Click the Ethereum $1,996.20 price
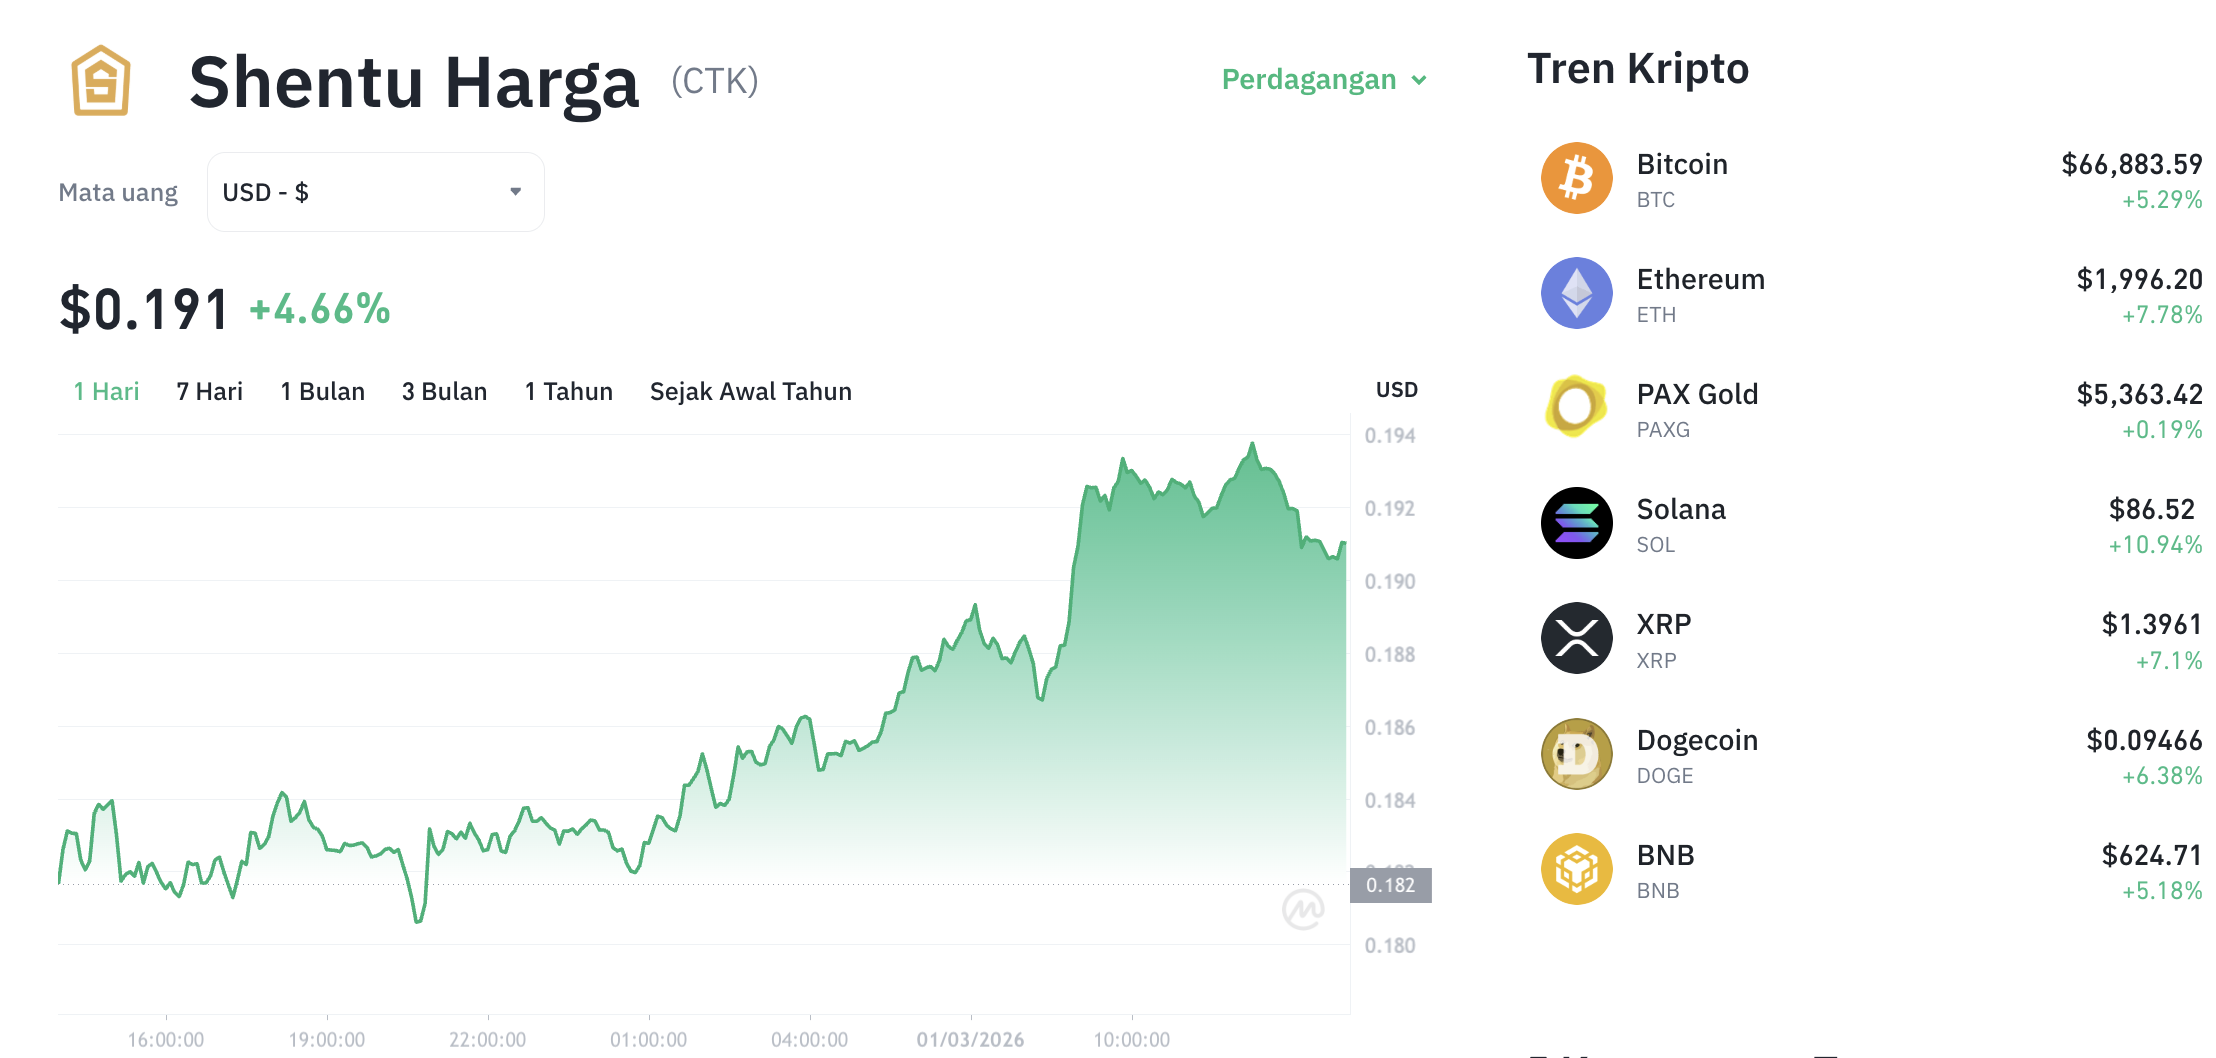 (2136, 279)
